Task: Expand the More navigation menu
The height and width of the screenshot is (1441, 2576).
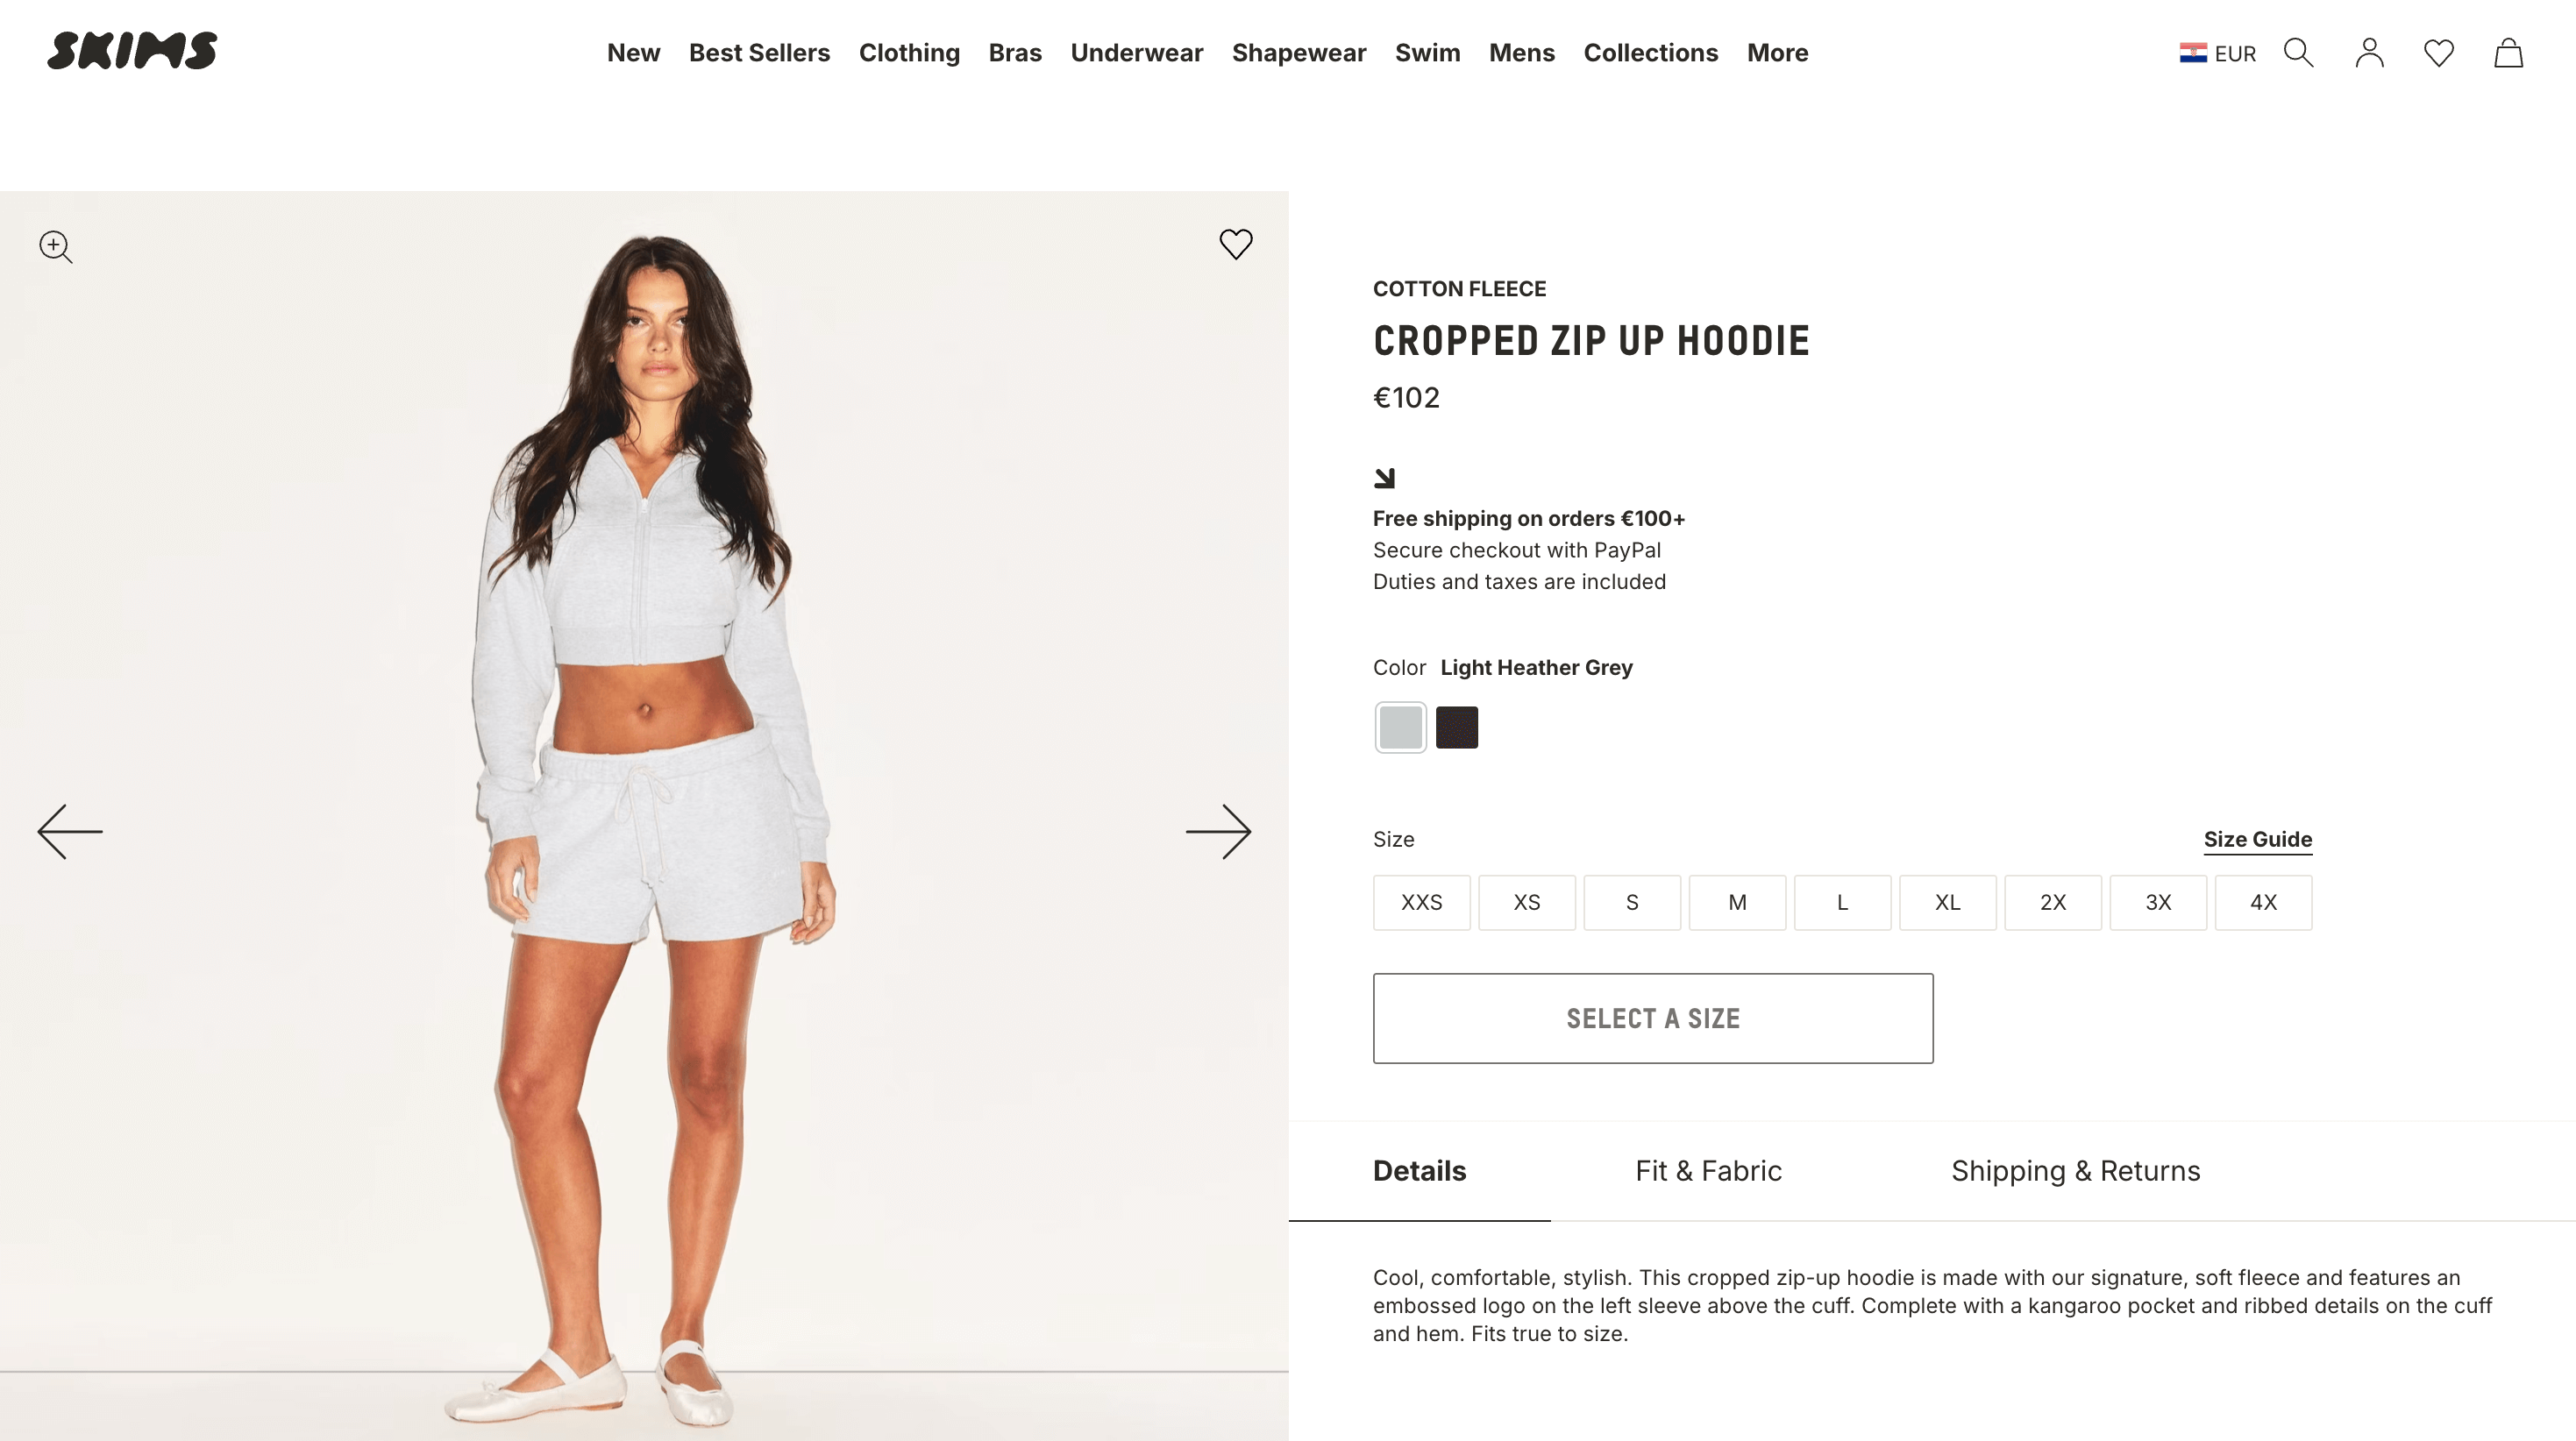Action: [x=1777, y=53]
